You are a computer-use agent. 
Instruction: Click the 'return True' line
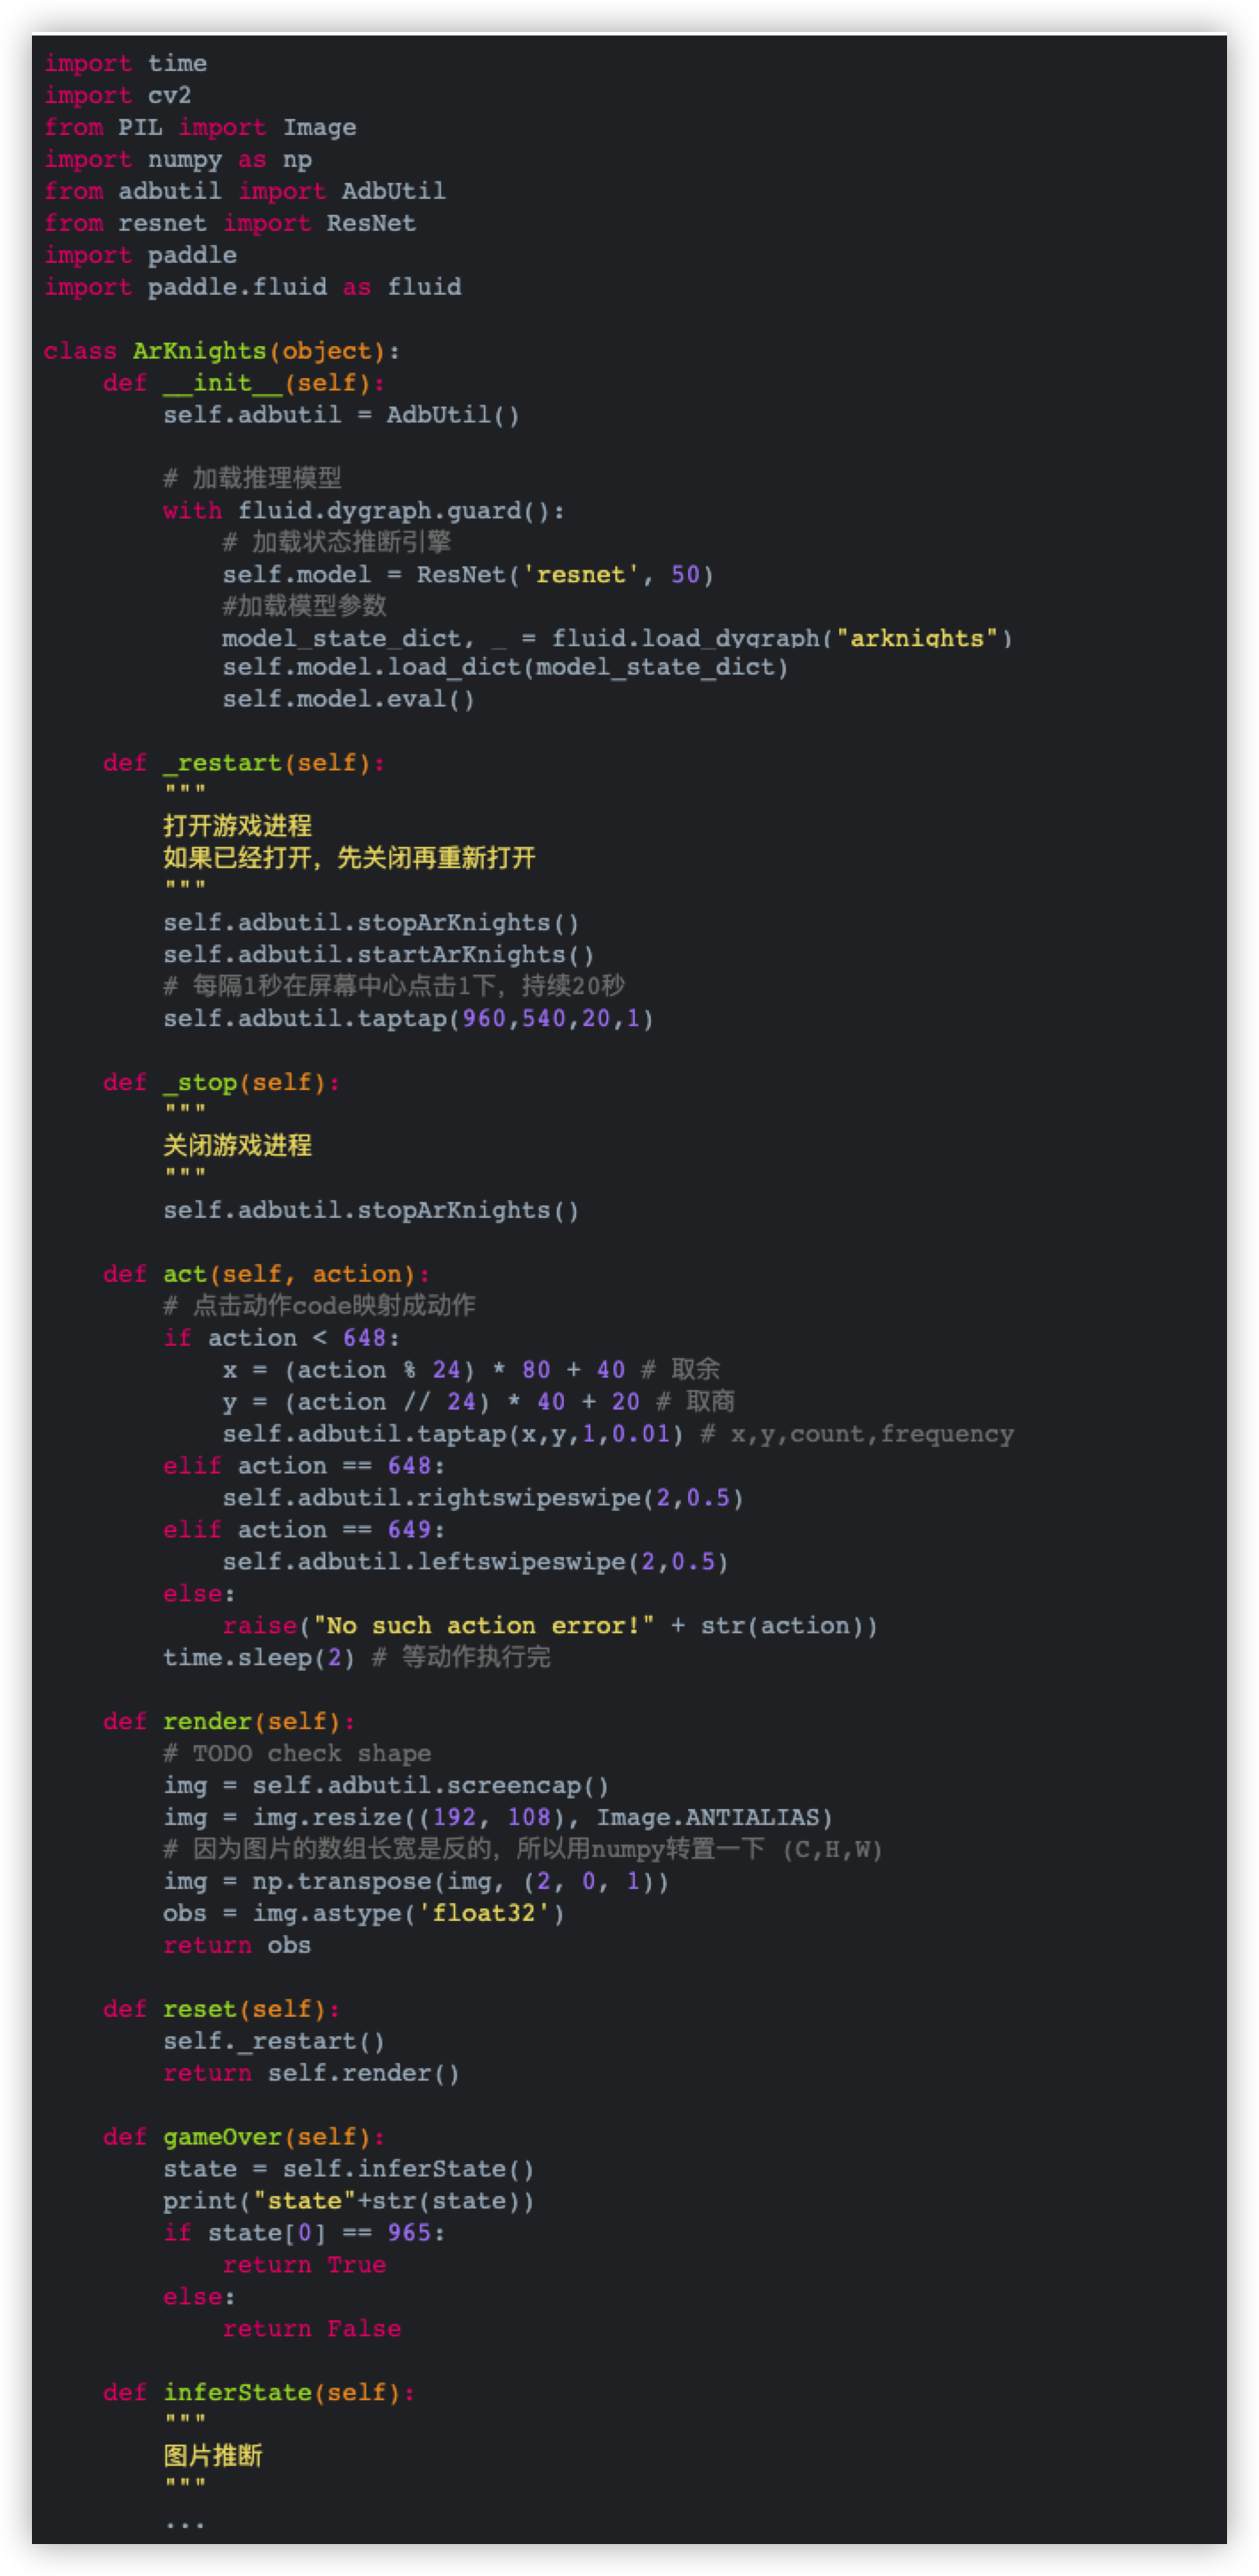coord(304,2267)
